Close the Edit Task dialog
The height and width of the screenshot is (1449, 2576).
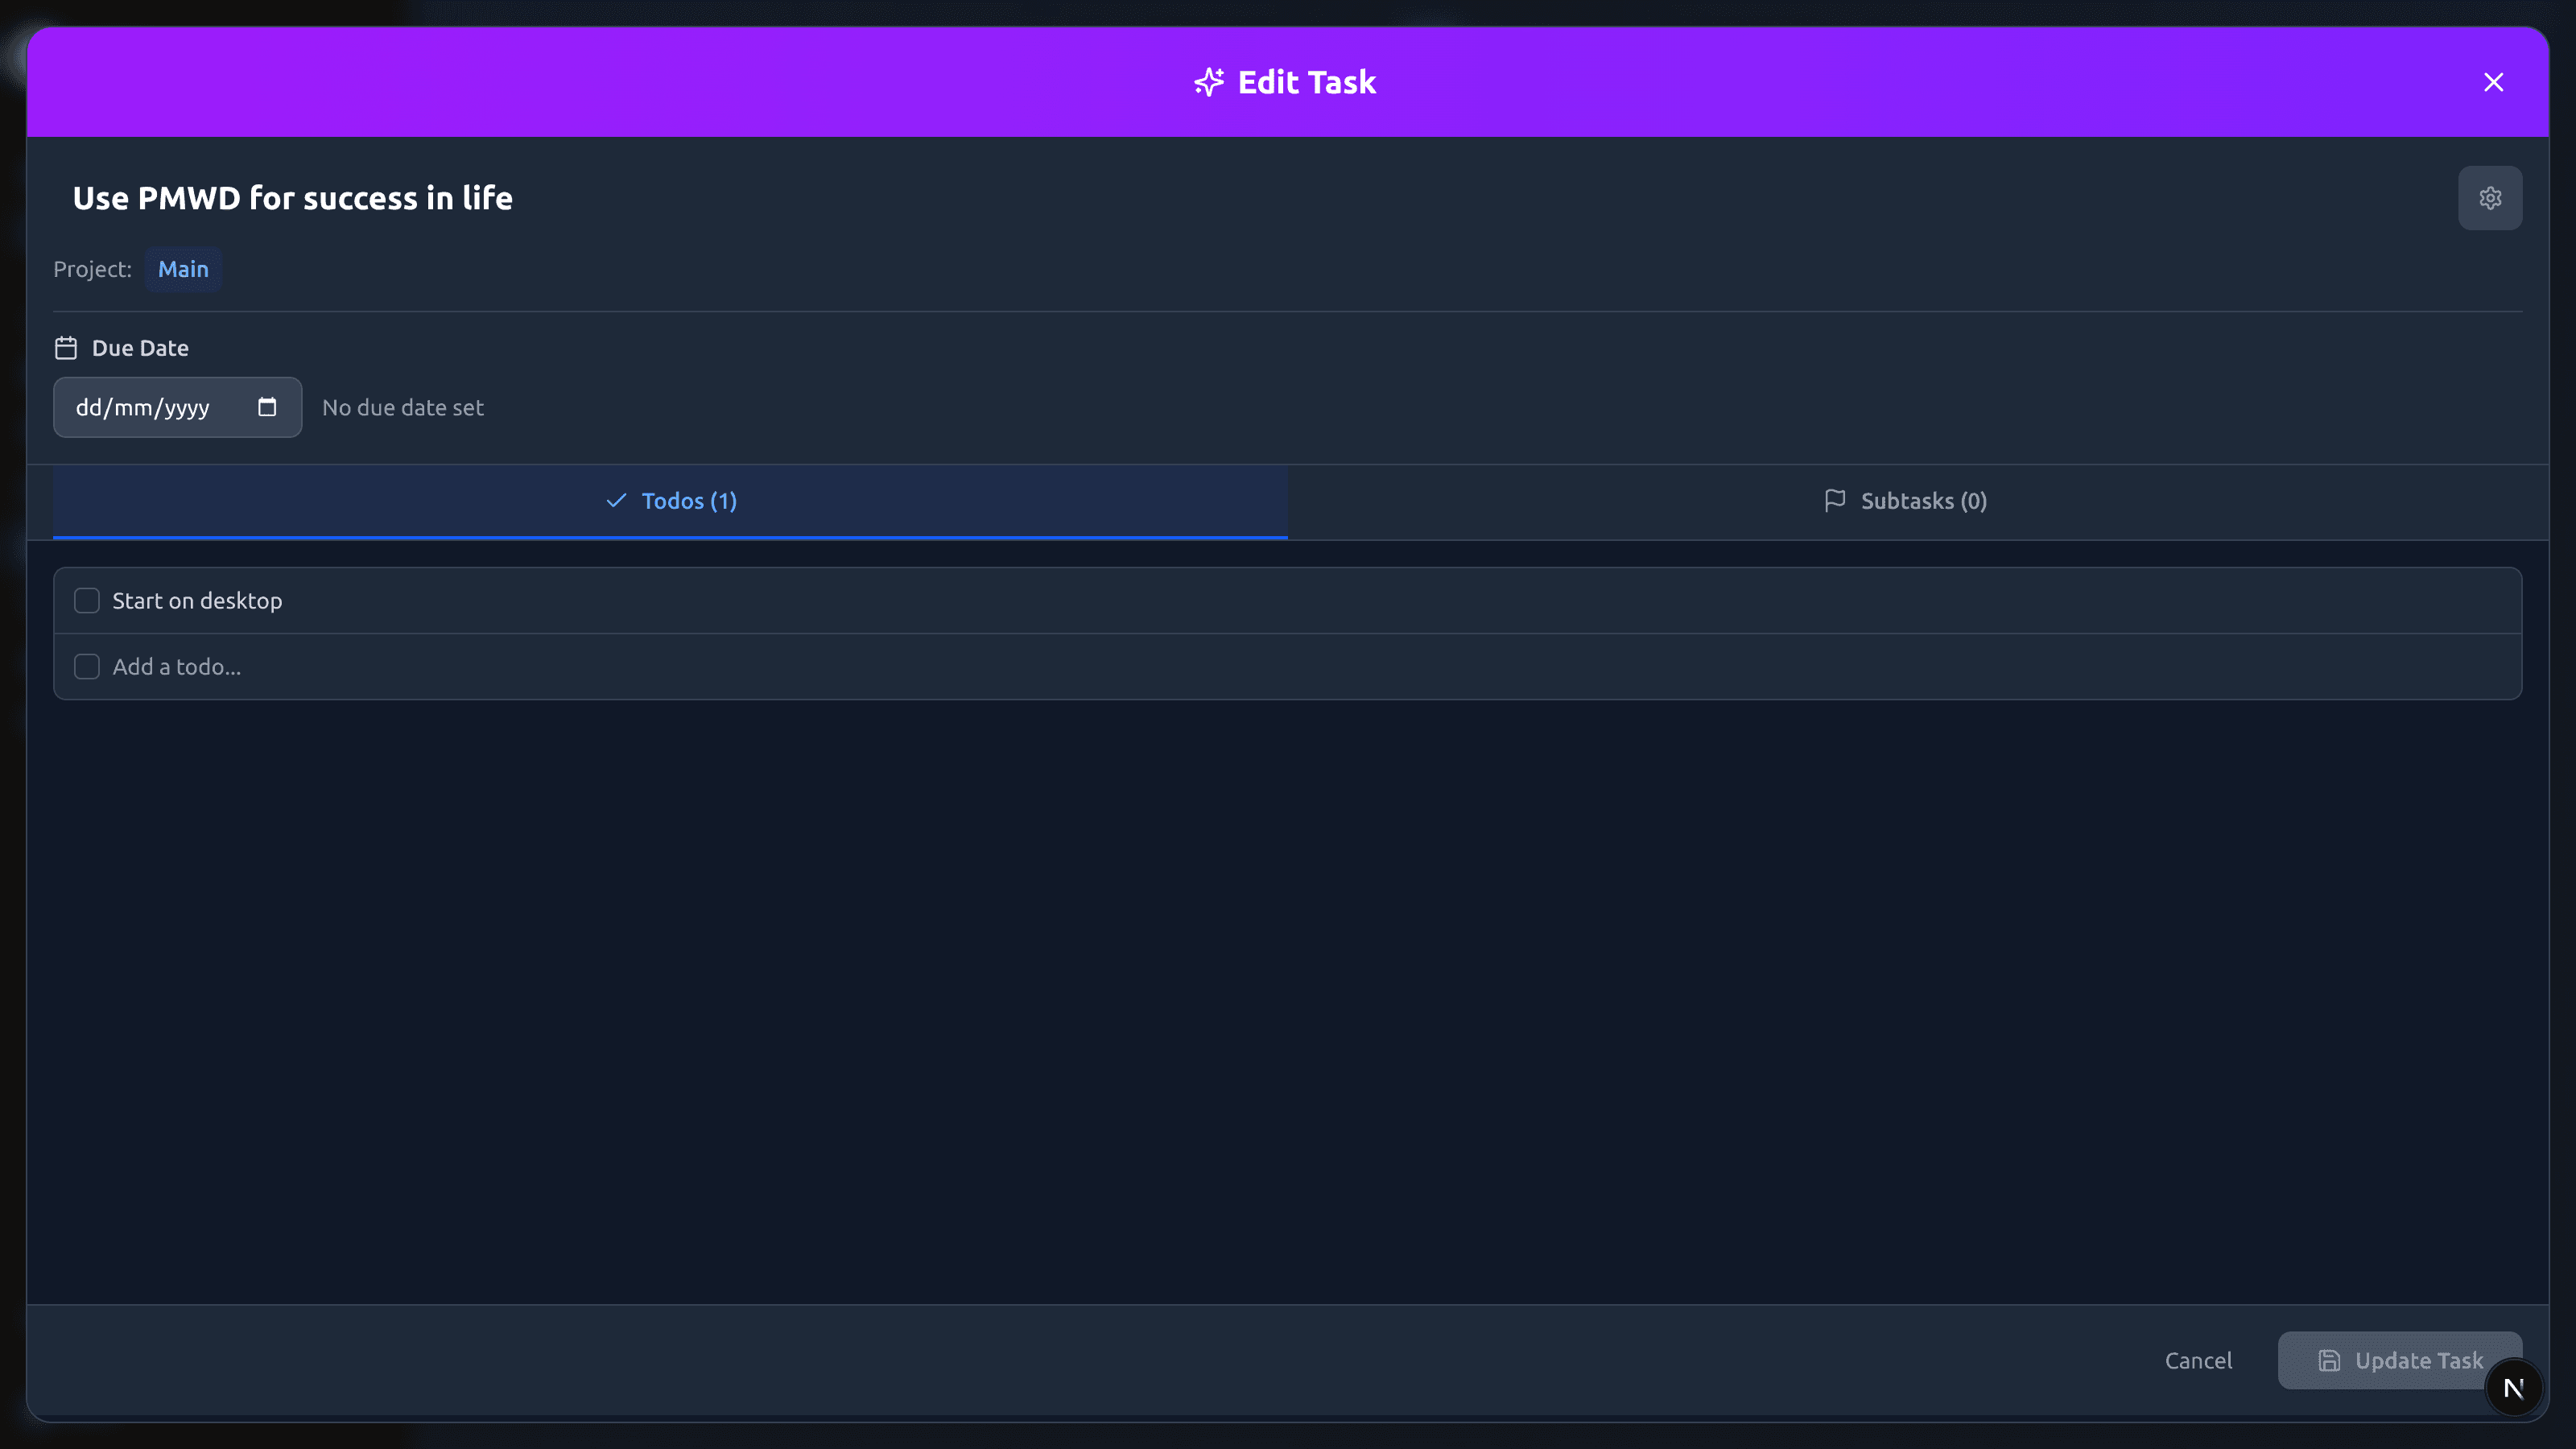(x=2493, y=82)
